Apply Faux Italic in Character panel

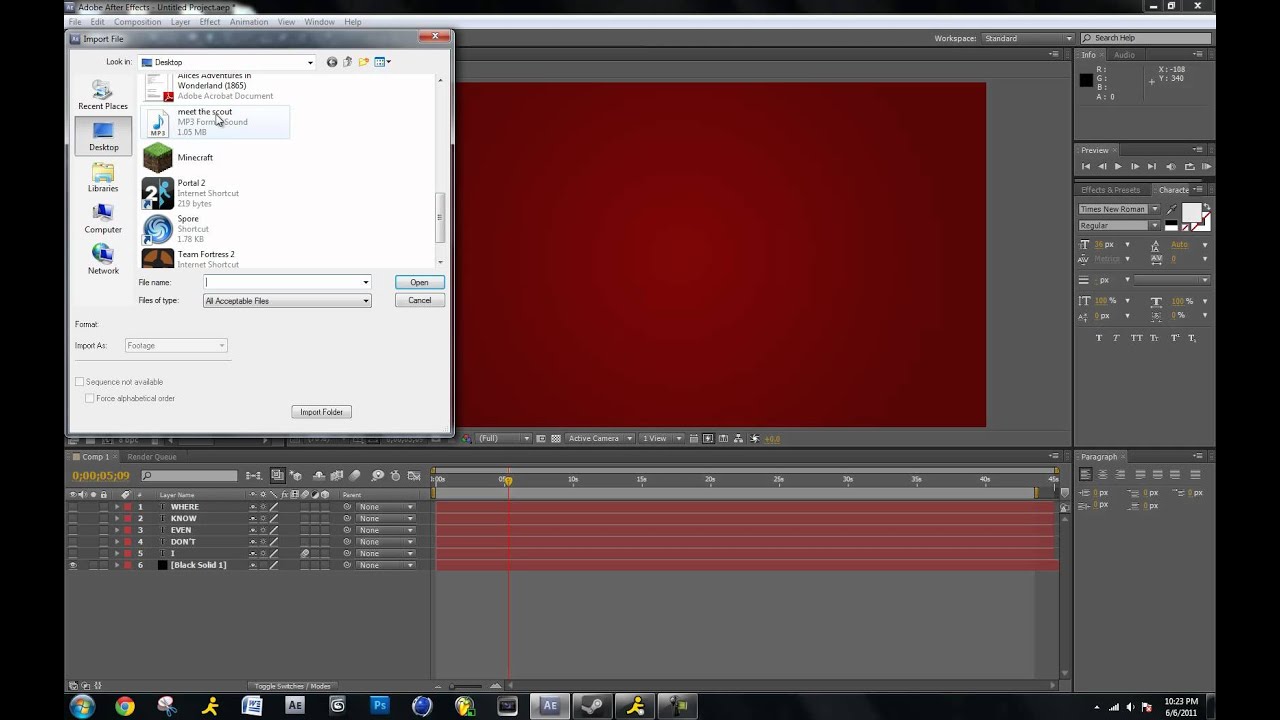tap(1117, 338)
